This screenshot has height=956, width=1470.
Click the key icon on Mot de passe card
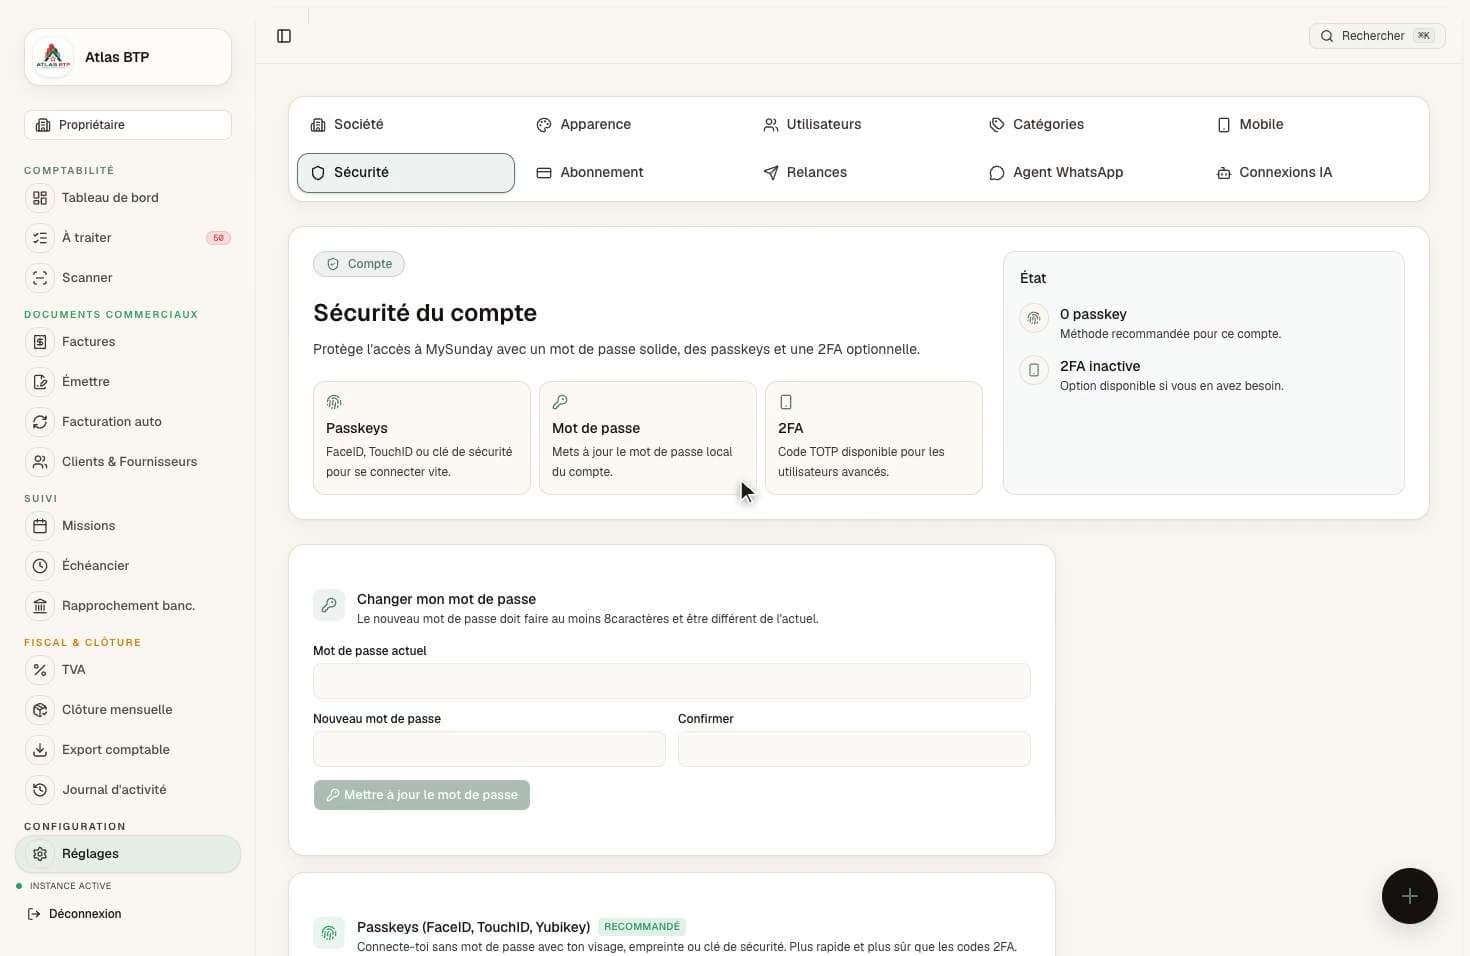coord(560,402)
